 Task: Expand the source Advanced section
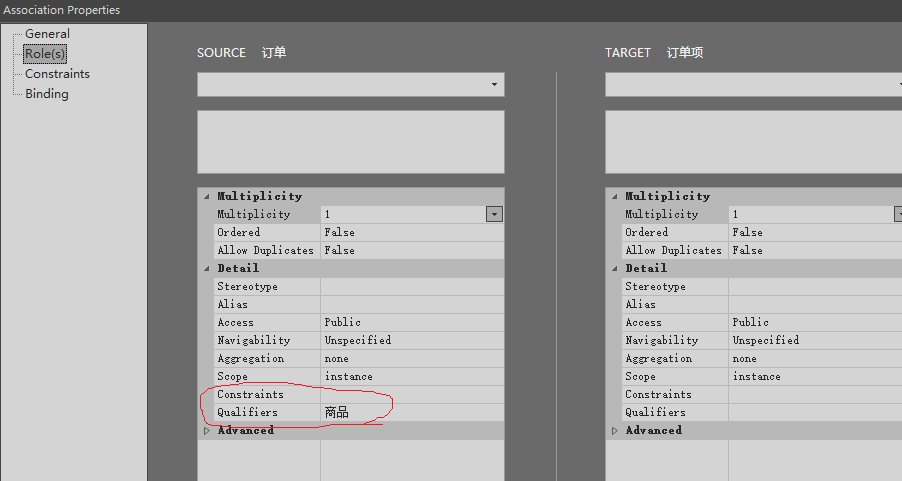pos(207,431)
